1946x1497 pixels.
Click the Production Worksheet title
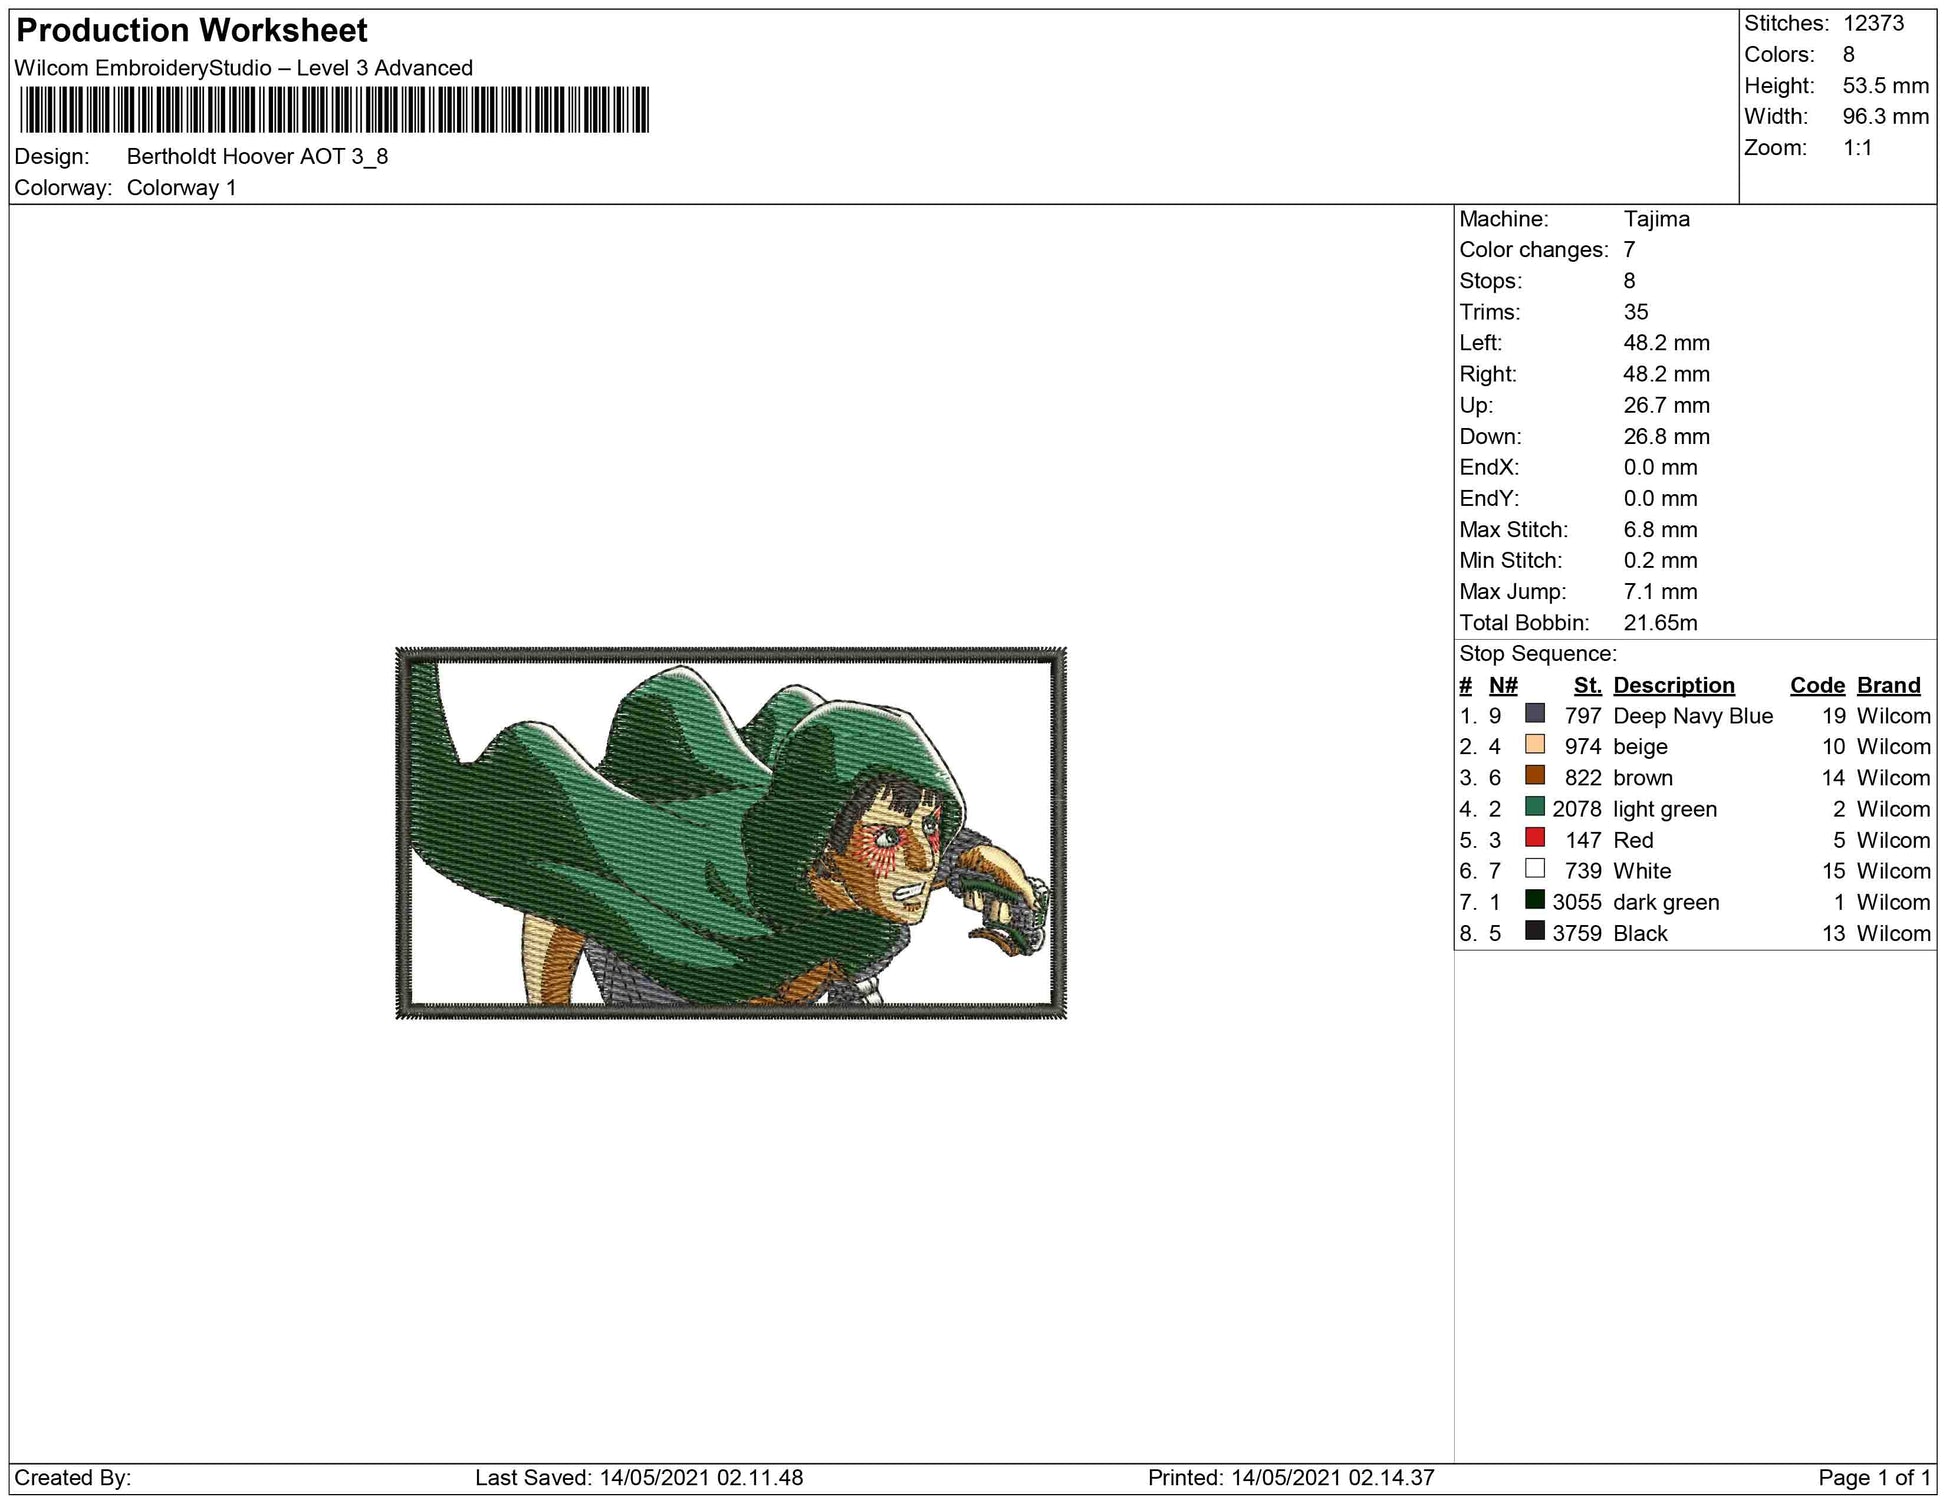(192, 31)
